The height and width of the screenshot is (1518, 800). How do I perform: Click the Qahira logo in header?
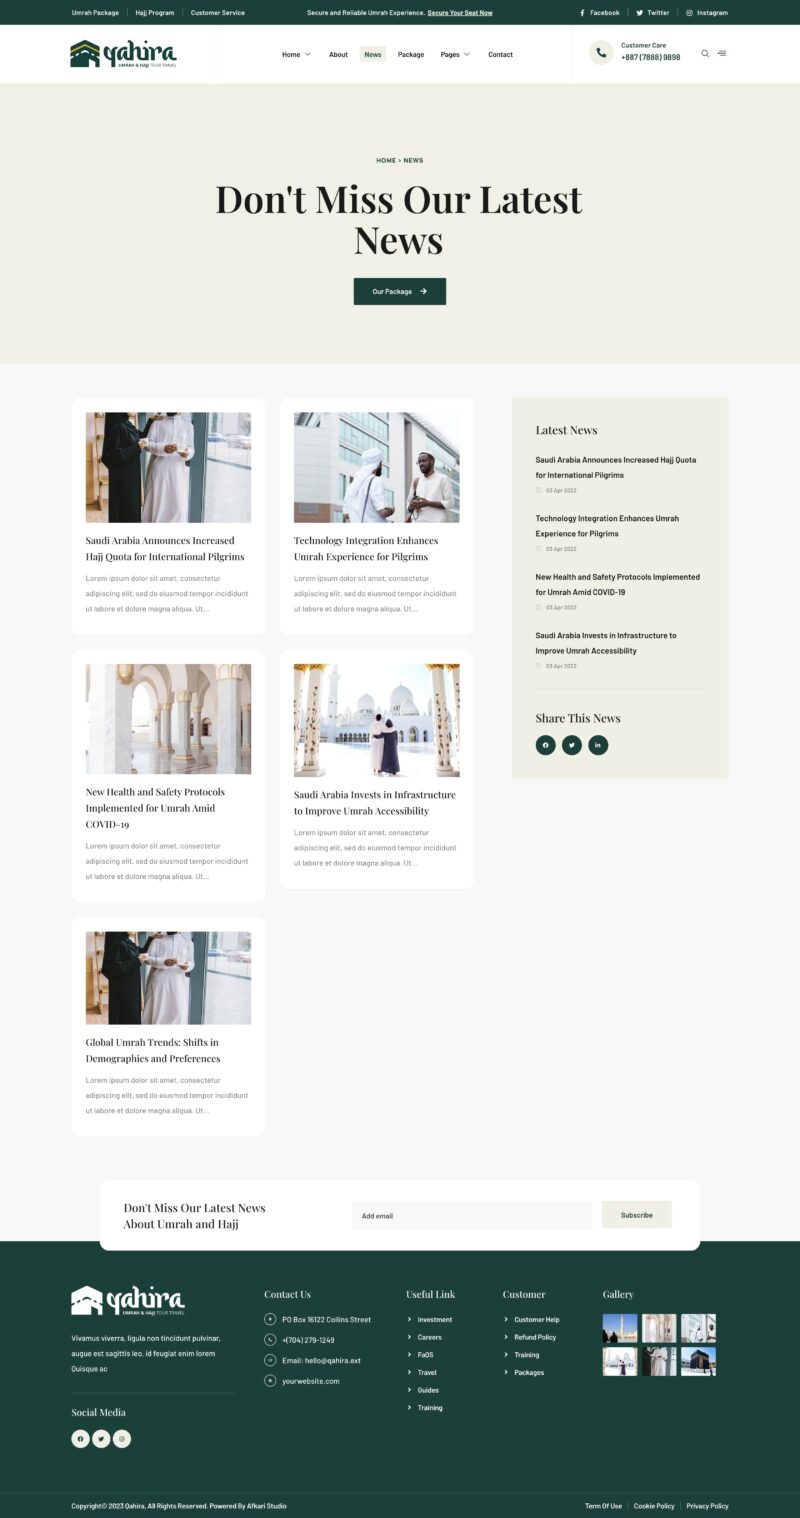(123, 54)
